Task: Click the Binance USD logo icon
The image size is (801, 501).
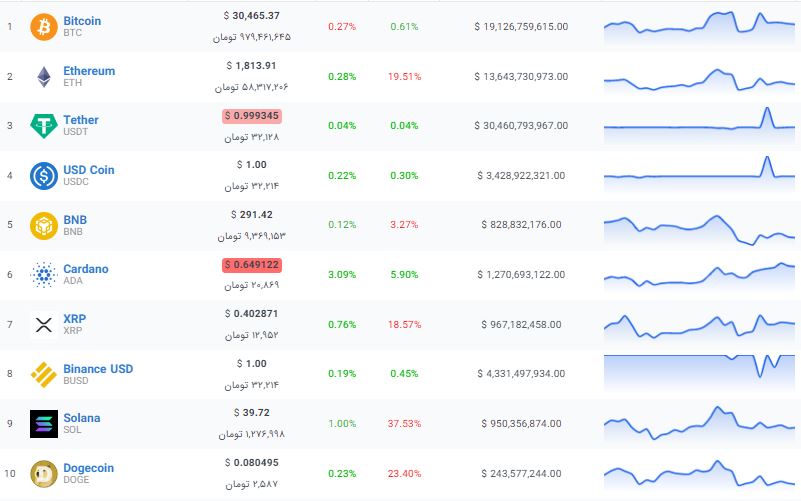Action: point(44,374)
